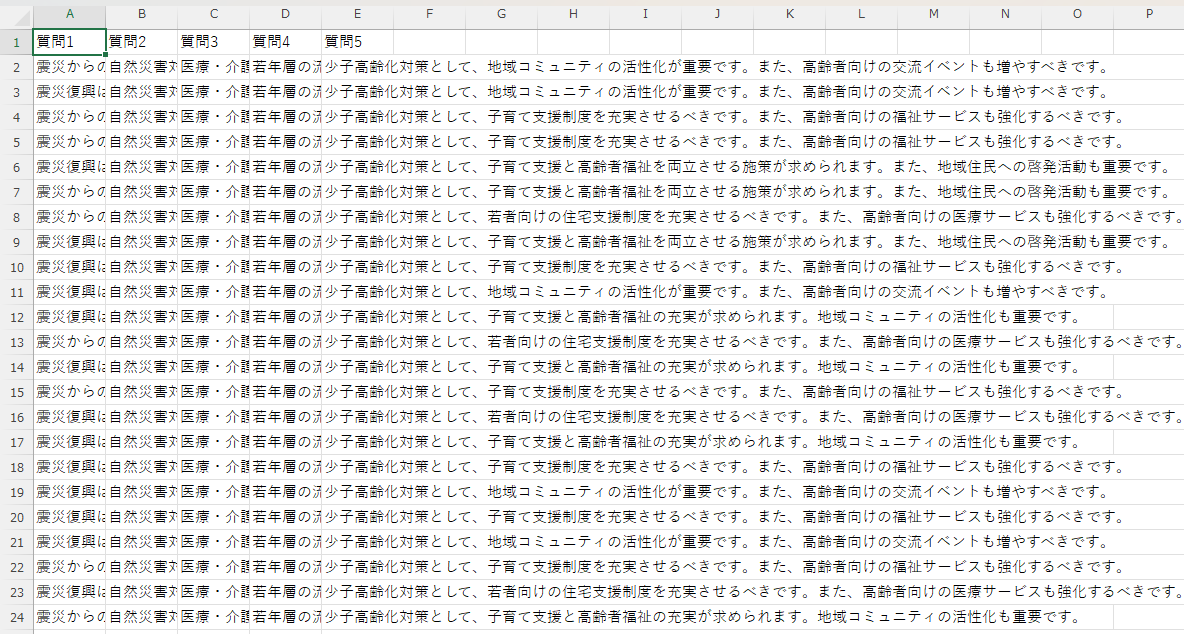Select column N header
The width and height of the screenshot is (1184, 634).
[1005, 14]
